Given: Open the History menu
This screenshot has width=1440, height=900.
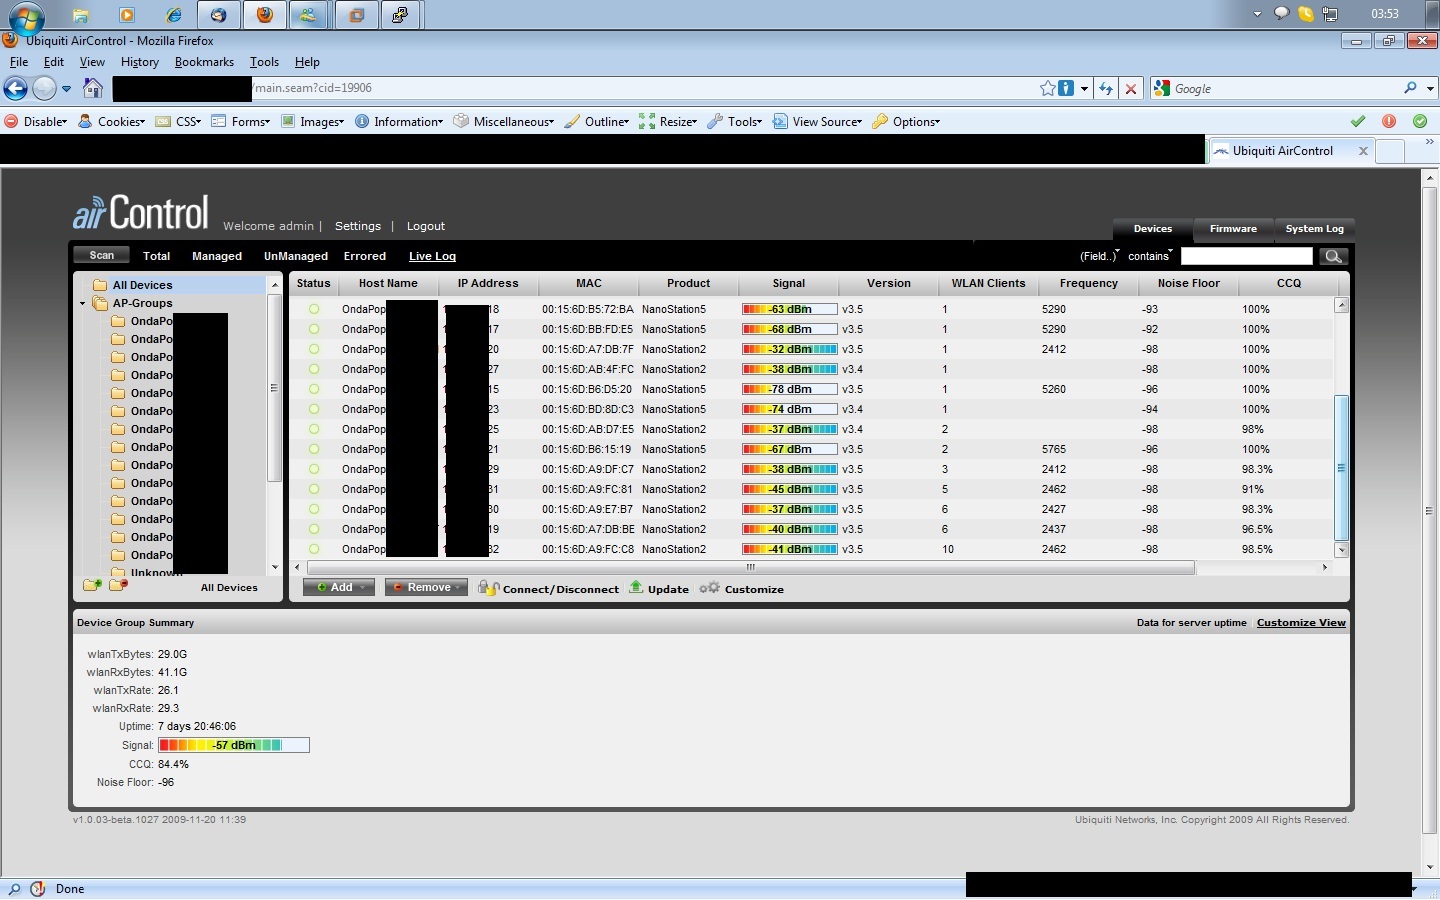Looking at the screenshot, I should (140, 62).
